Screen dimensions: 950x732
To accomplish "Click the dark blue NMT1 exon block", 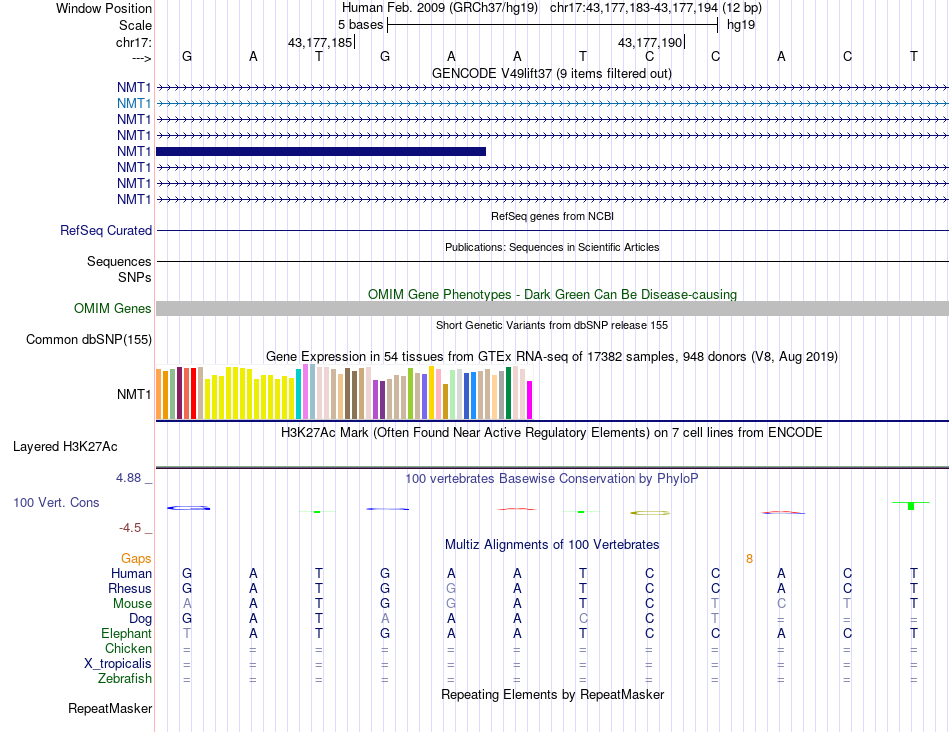I will click(x=321, y=151).
